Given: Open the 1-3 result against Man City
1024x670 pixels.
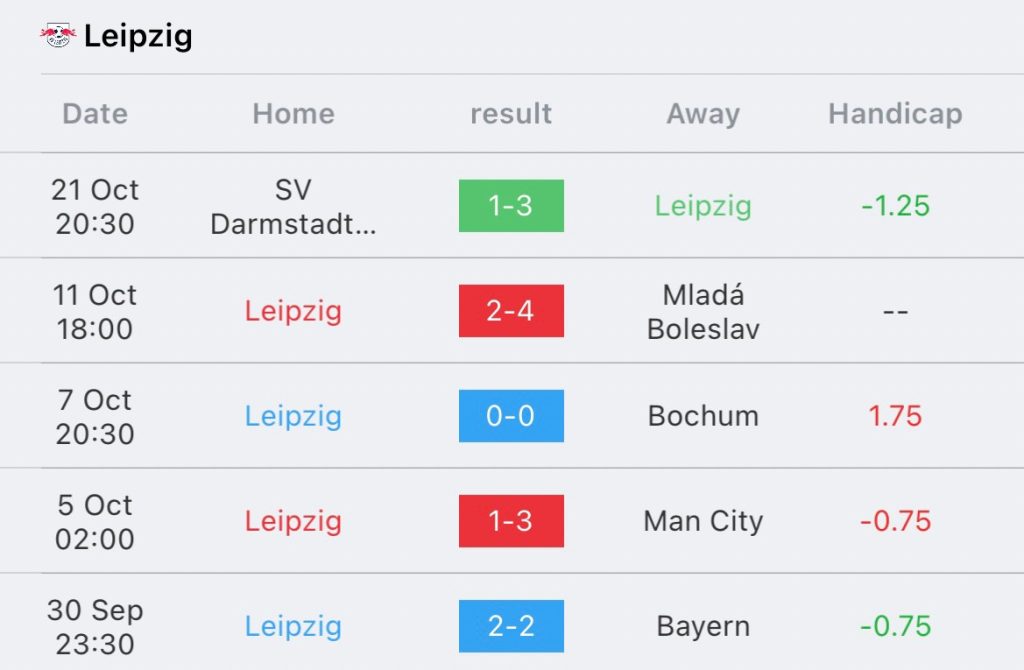Looking at the screenshot, I should (x=511, y=521).
